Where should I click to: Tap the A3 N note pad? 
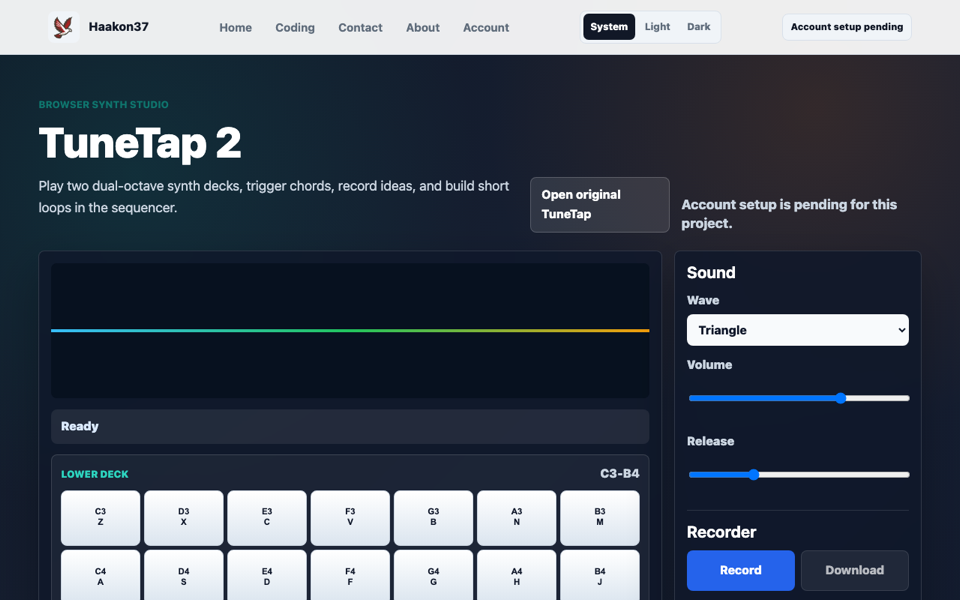click(517, 517)
